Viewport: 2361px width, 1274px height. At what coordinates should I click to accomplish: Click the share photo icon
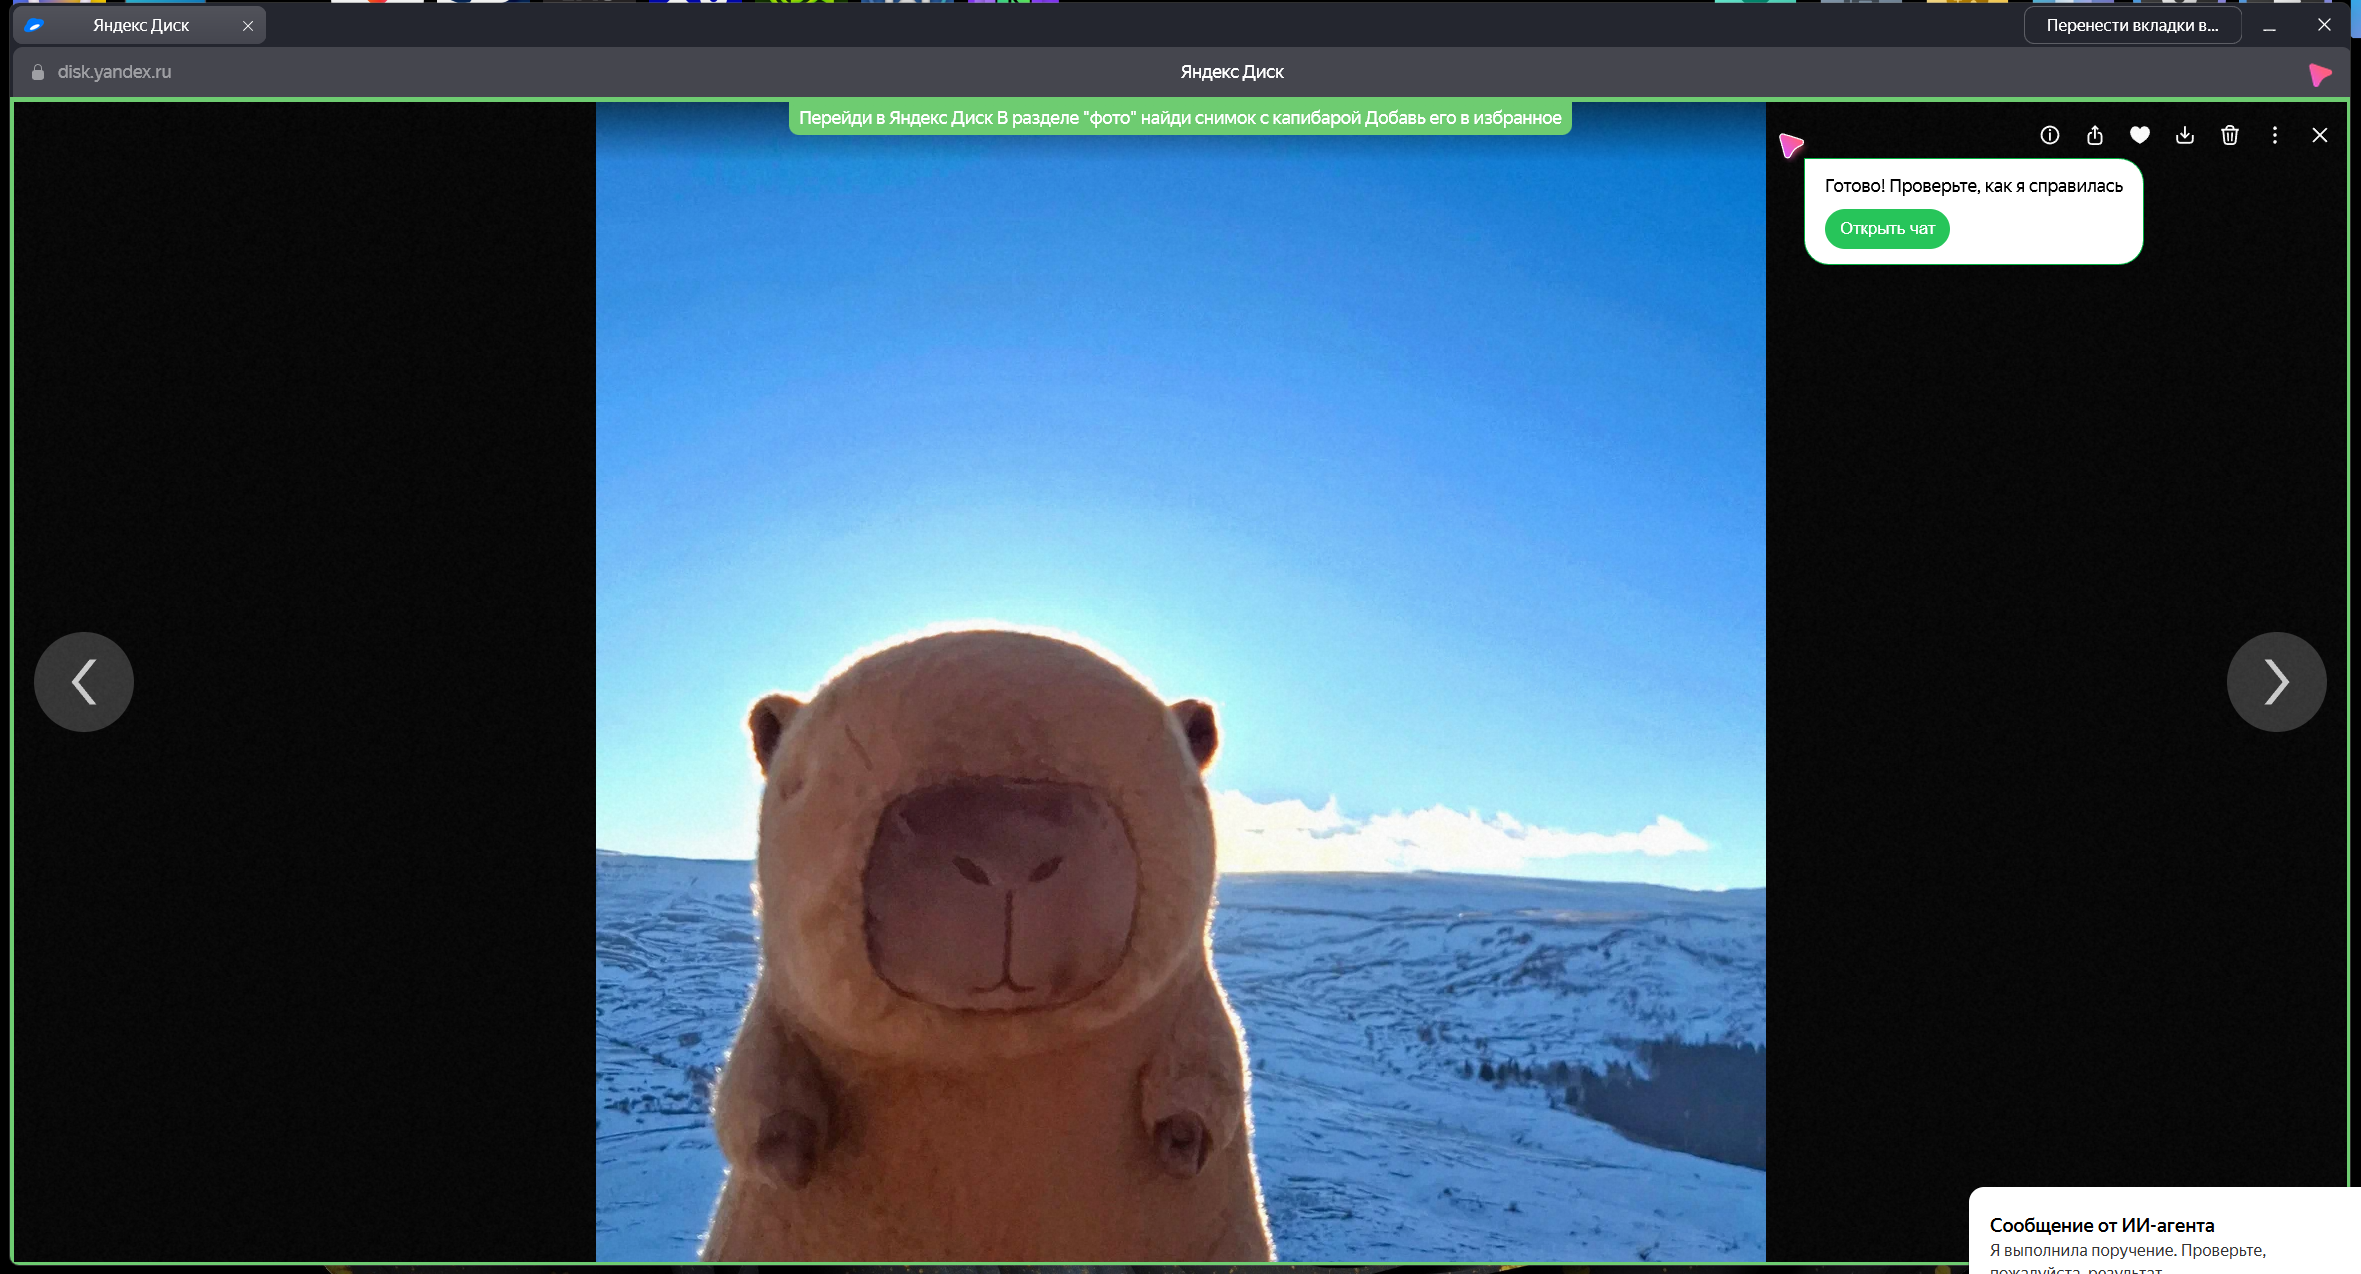click(2094, 135)
